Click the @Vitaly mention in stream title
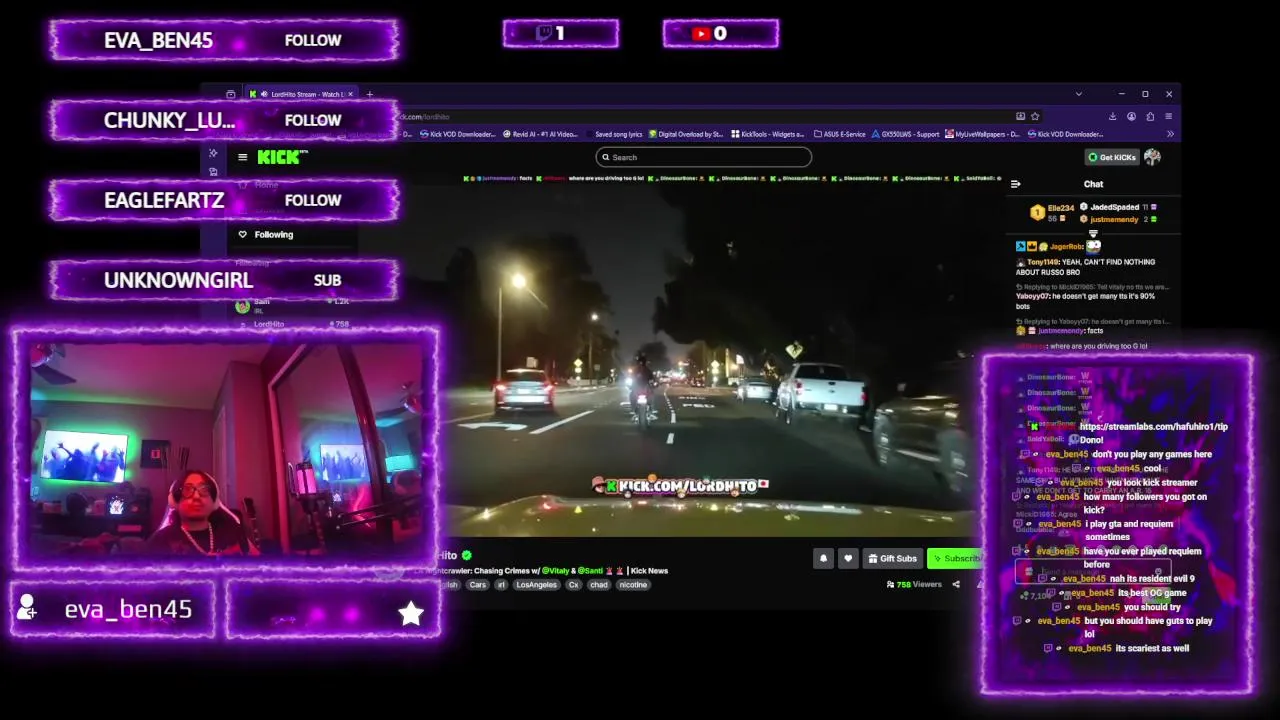1280x720 pixels. [x=555, y=571]
